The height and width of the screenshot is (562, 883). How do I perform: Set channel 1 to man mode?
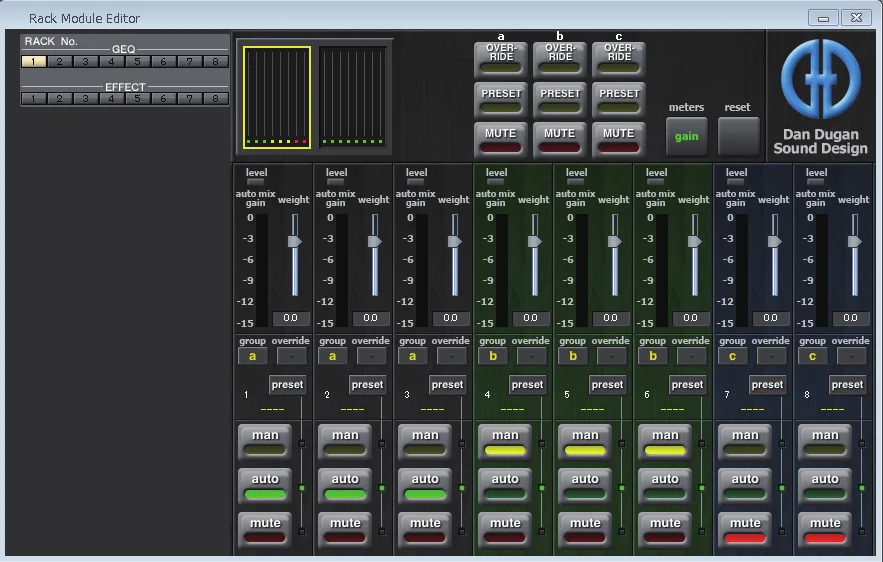pos(265,442)
